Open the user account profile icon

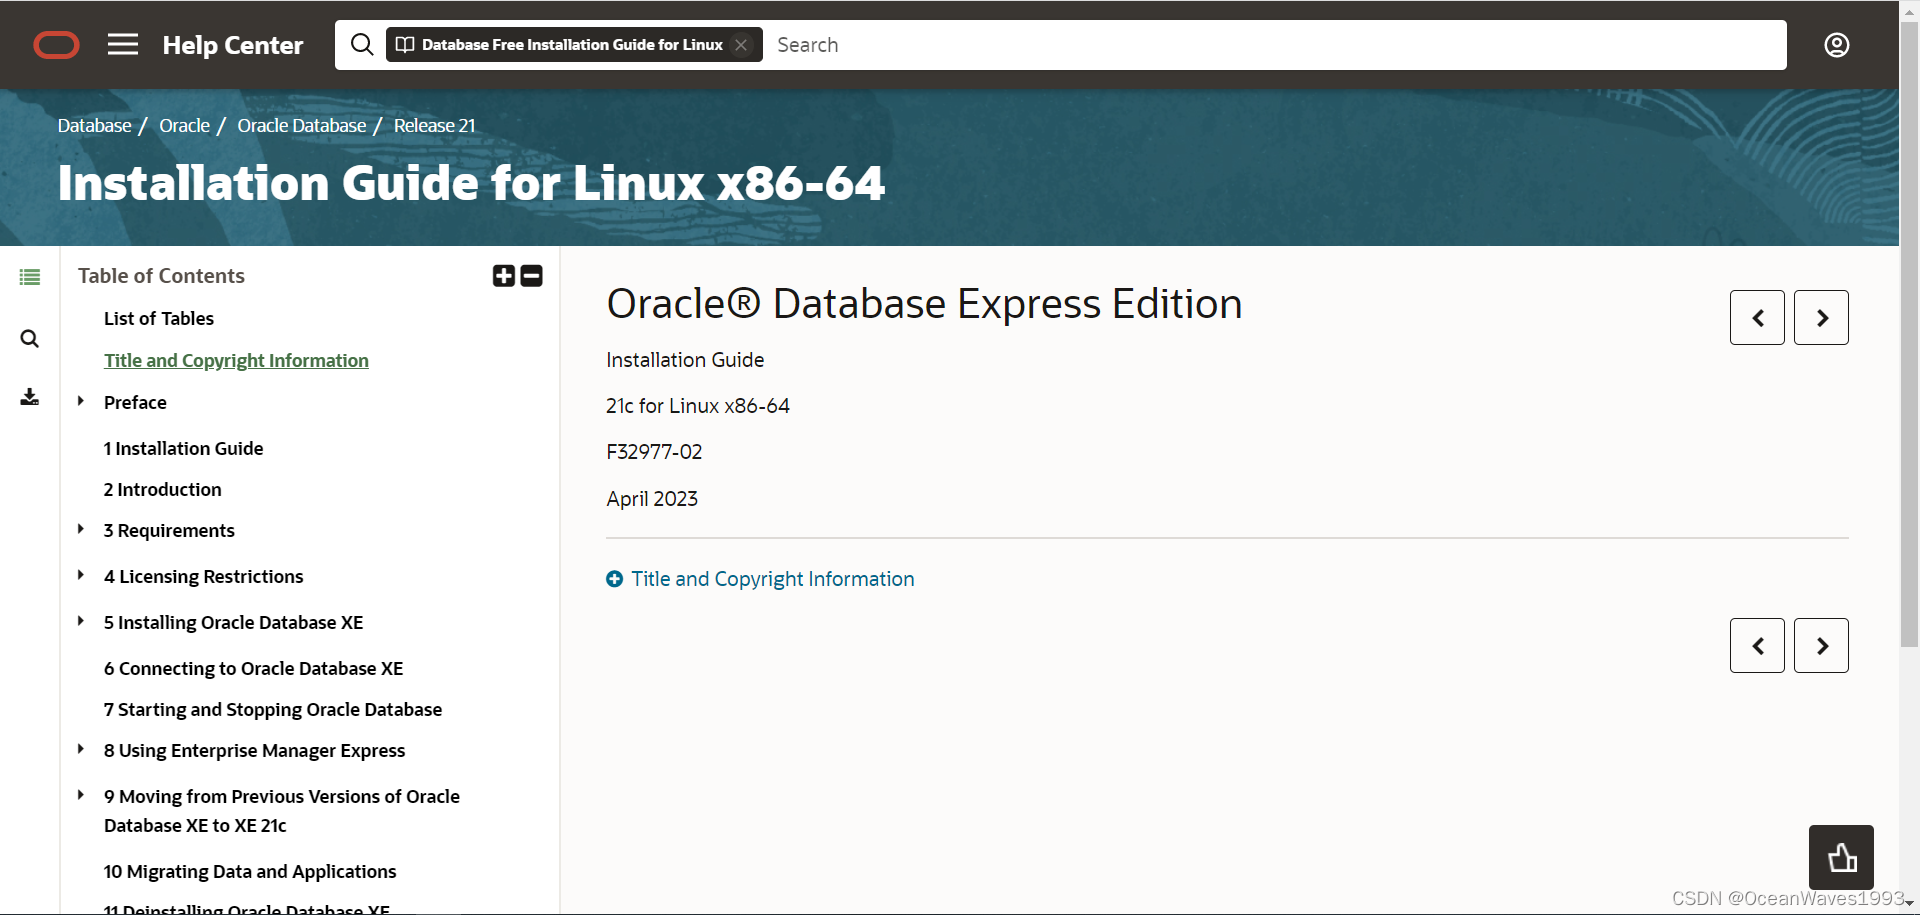click(x=1837, y=45)
